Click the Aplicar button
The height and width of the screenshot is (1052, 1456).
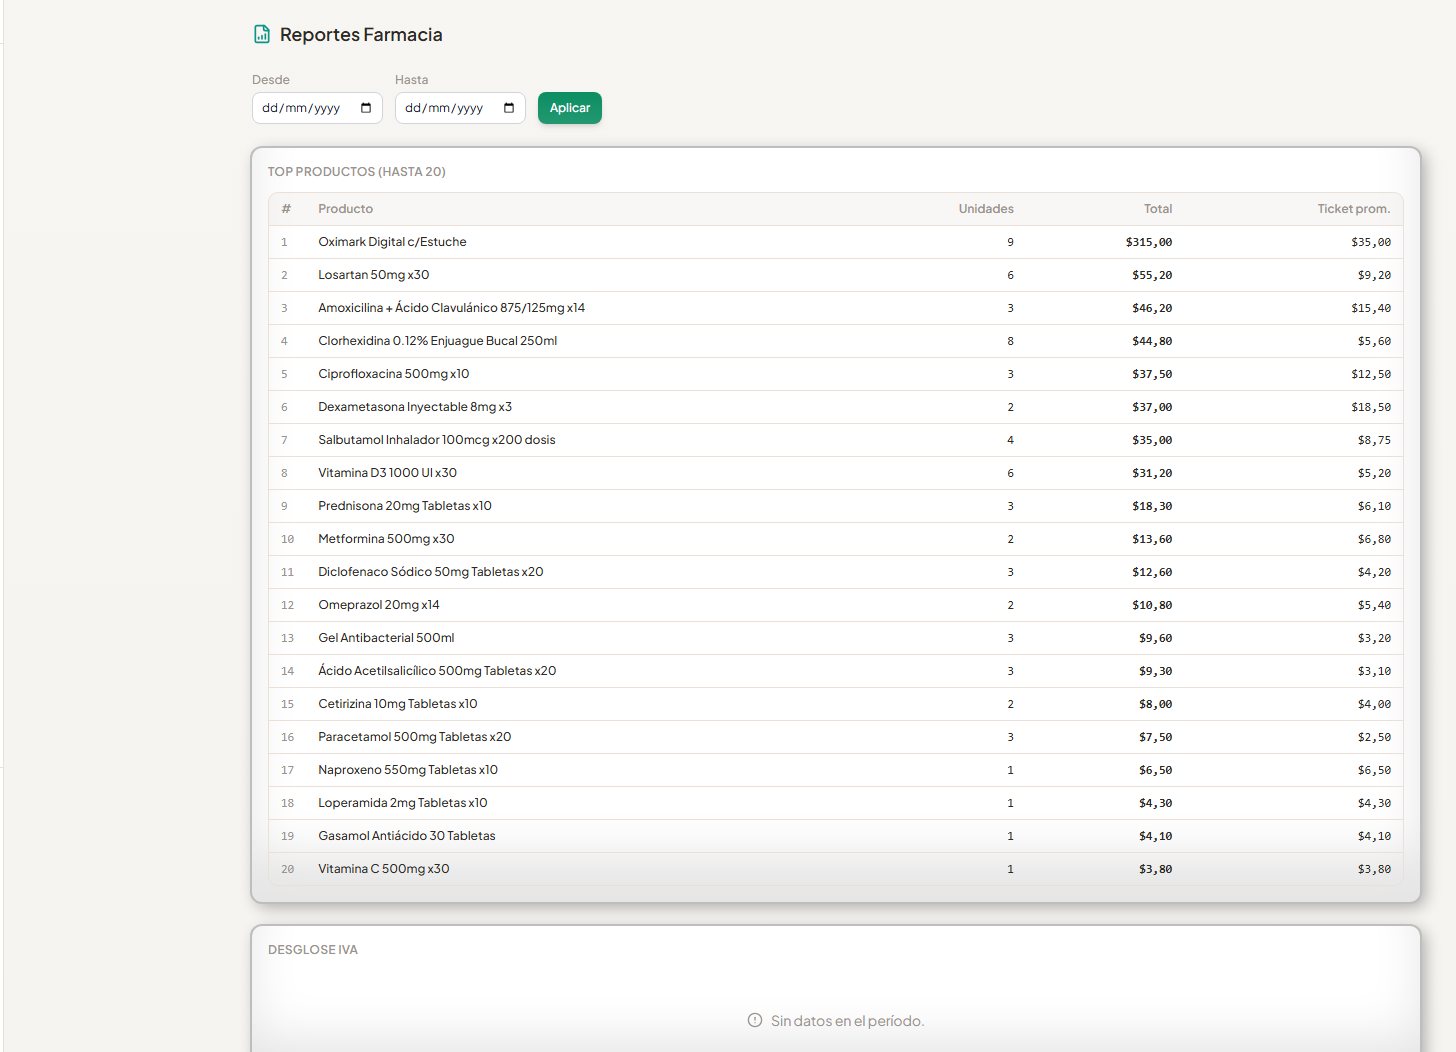pyautogui.click(x=570, y=108)
